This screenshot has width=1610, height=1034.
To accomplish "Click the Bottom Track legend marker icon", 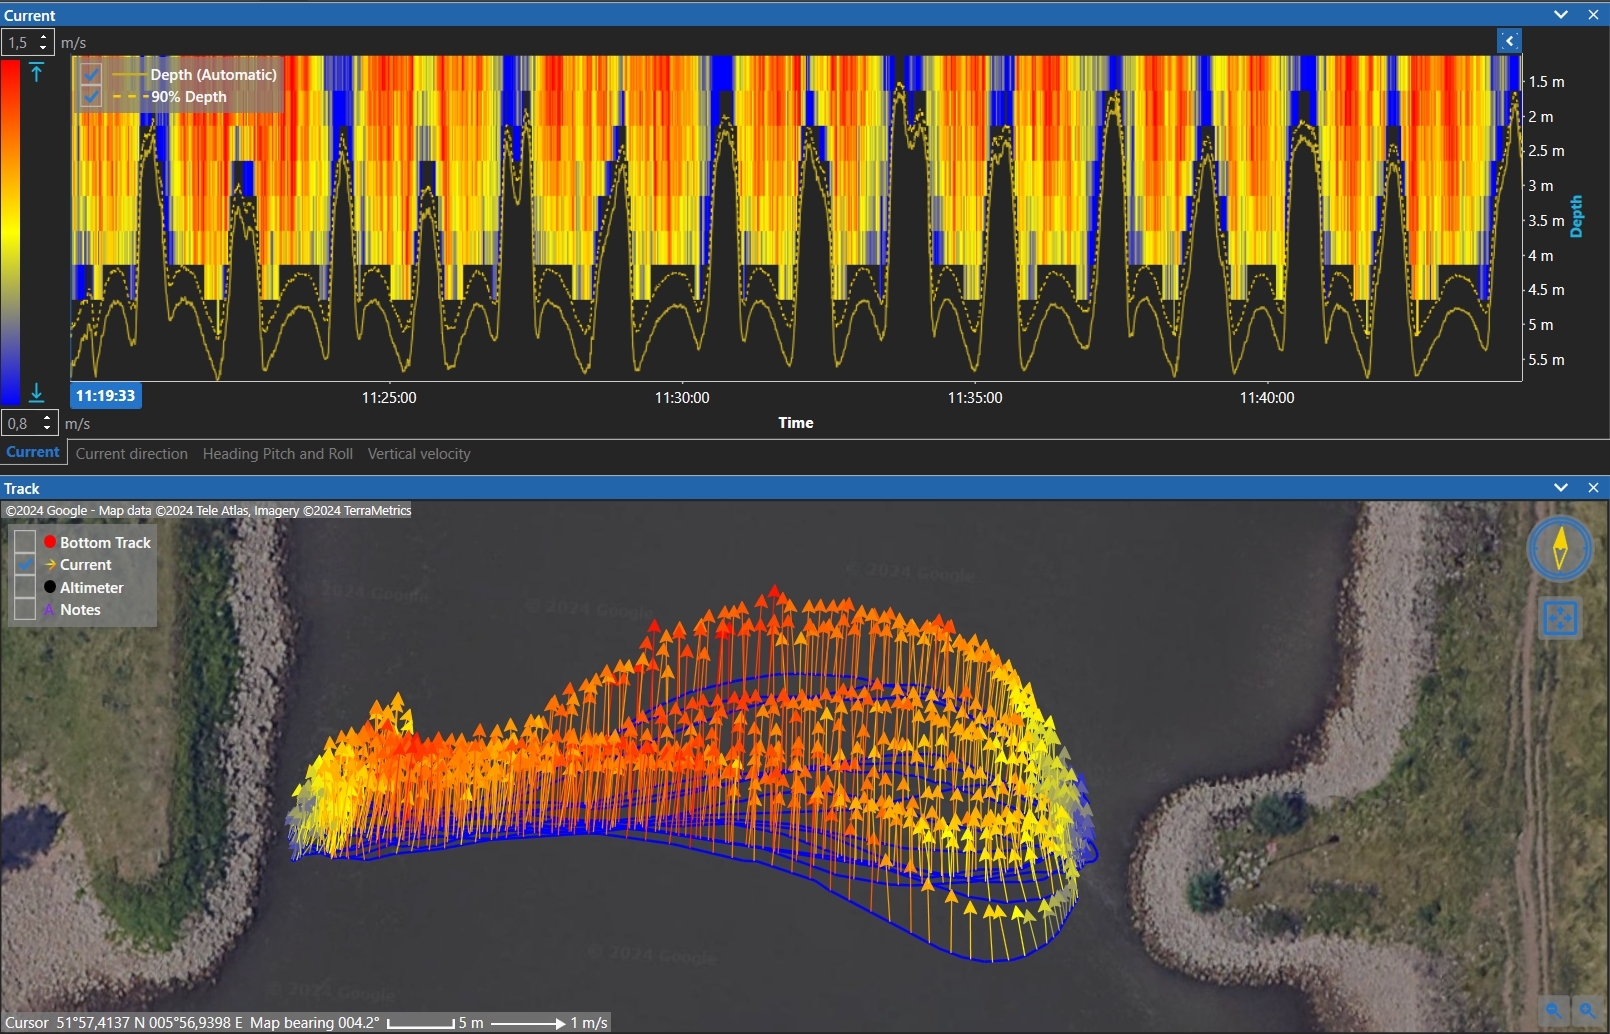I will [51, 541].
